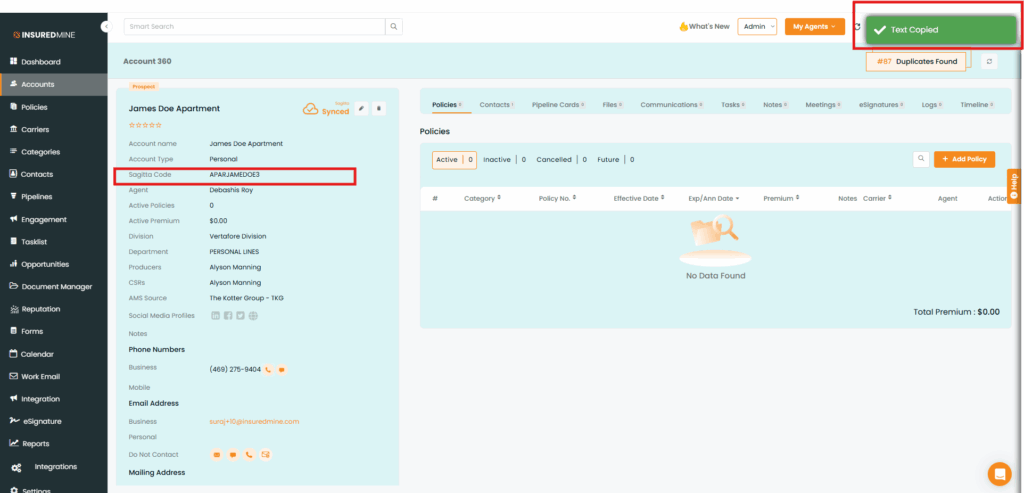Click the phone call icon beside the business number
1024x493 pixels.
click(x=269, y=369)
